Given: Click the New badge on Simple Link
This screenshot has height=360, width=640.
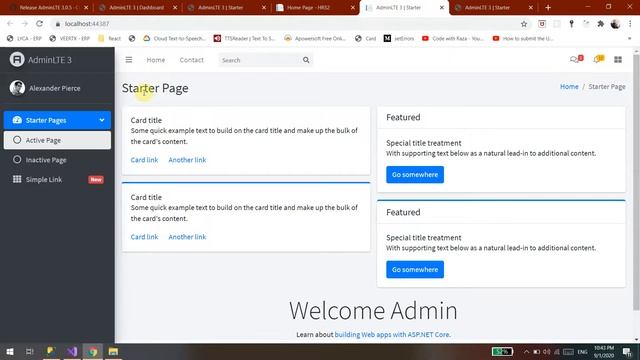Looking at the screenshot, I should click(96, 180).
